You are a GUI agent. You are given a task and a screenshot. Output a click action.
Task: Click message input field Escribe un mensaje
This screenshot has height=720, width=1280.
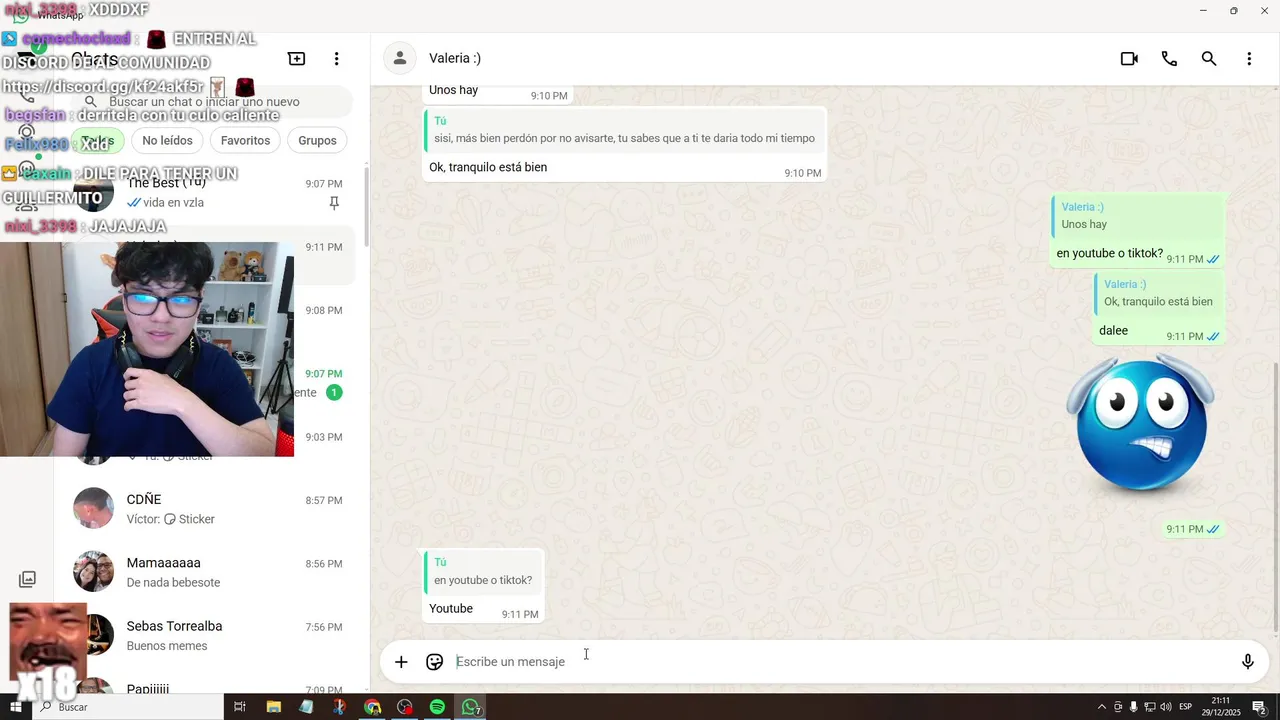click(840, 661)
